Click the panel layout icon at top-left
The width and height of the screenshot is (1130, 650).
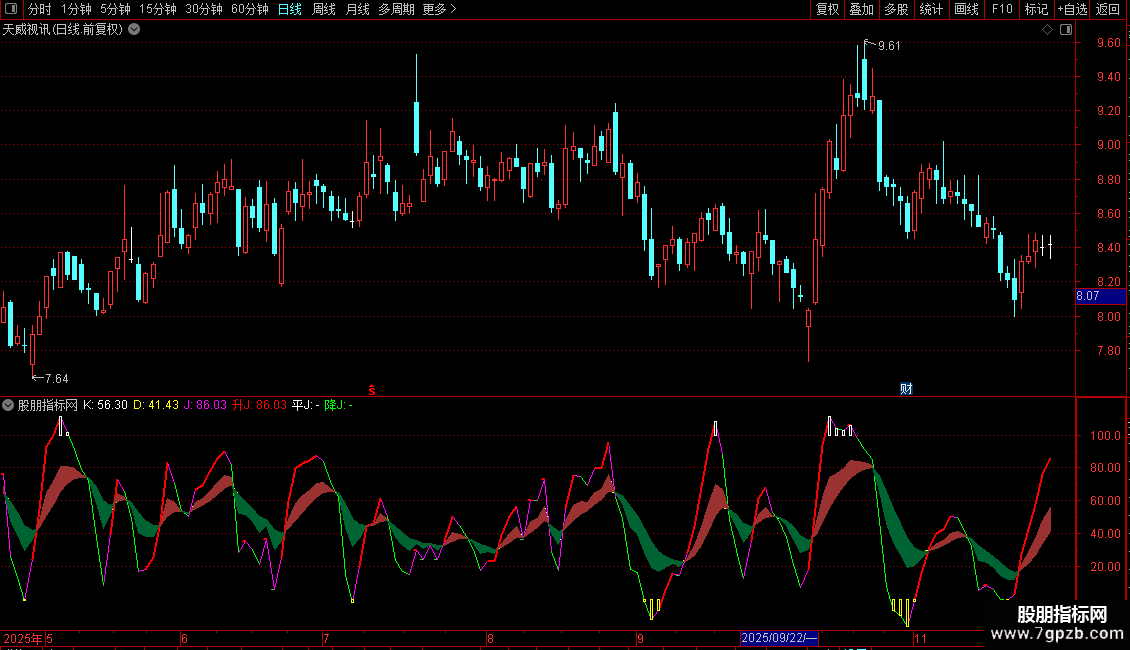pyautogui.click(x=11, y=9)
